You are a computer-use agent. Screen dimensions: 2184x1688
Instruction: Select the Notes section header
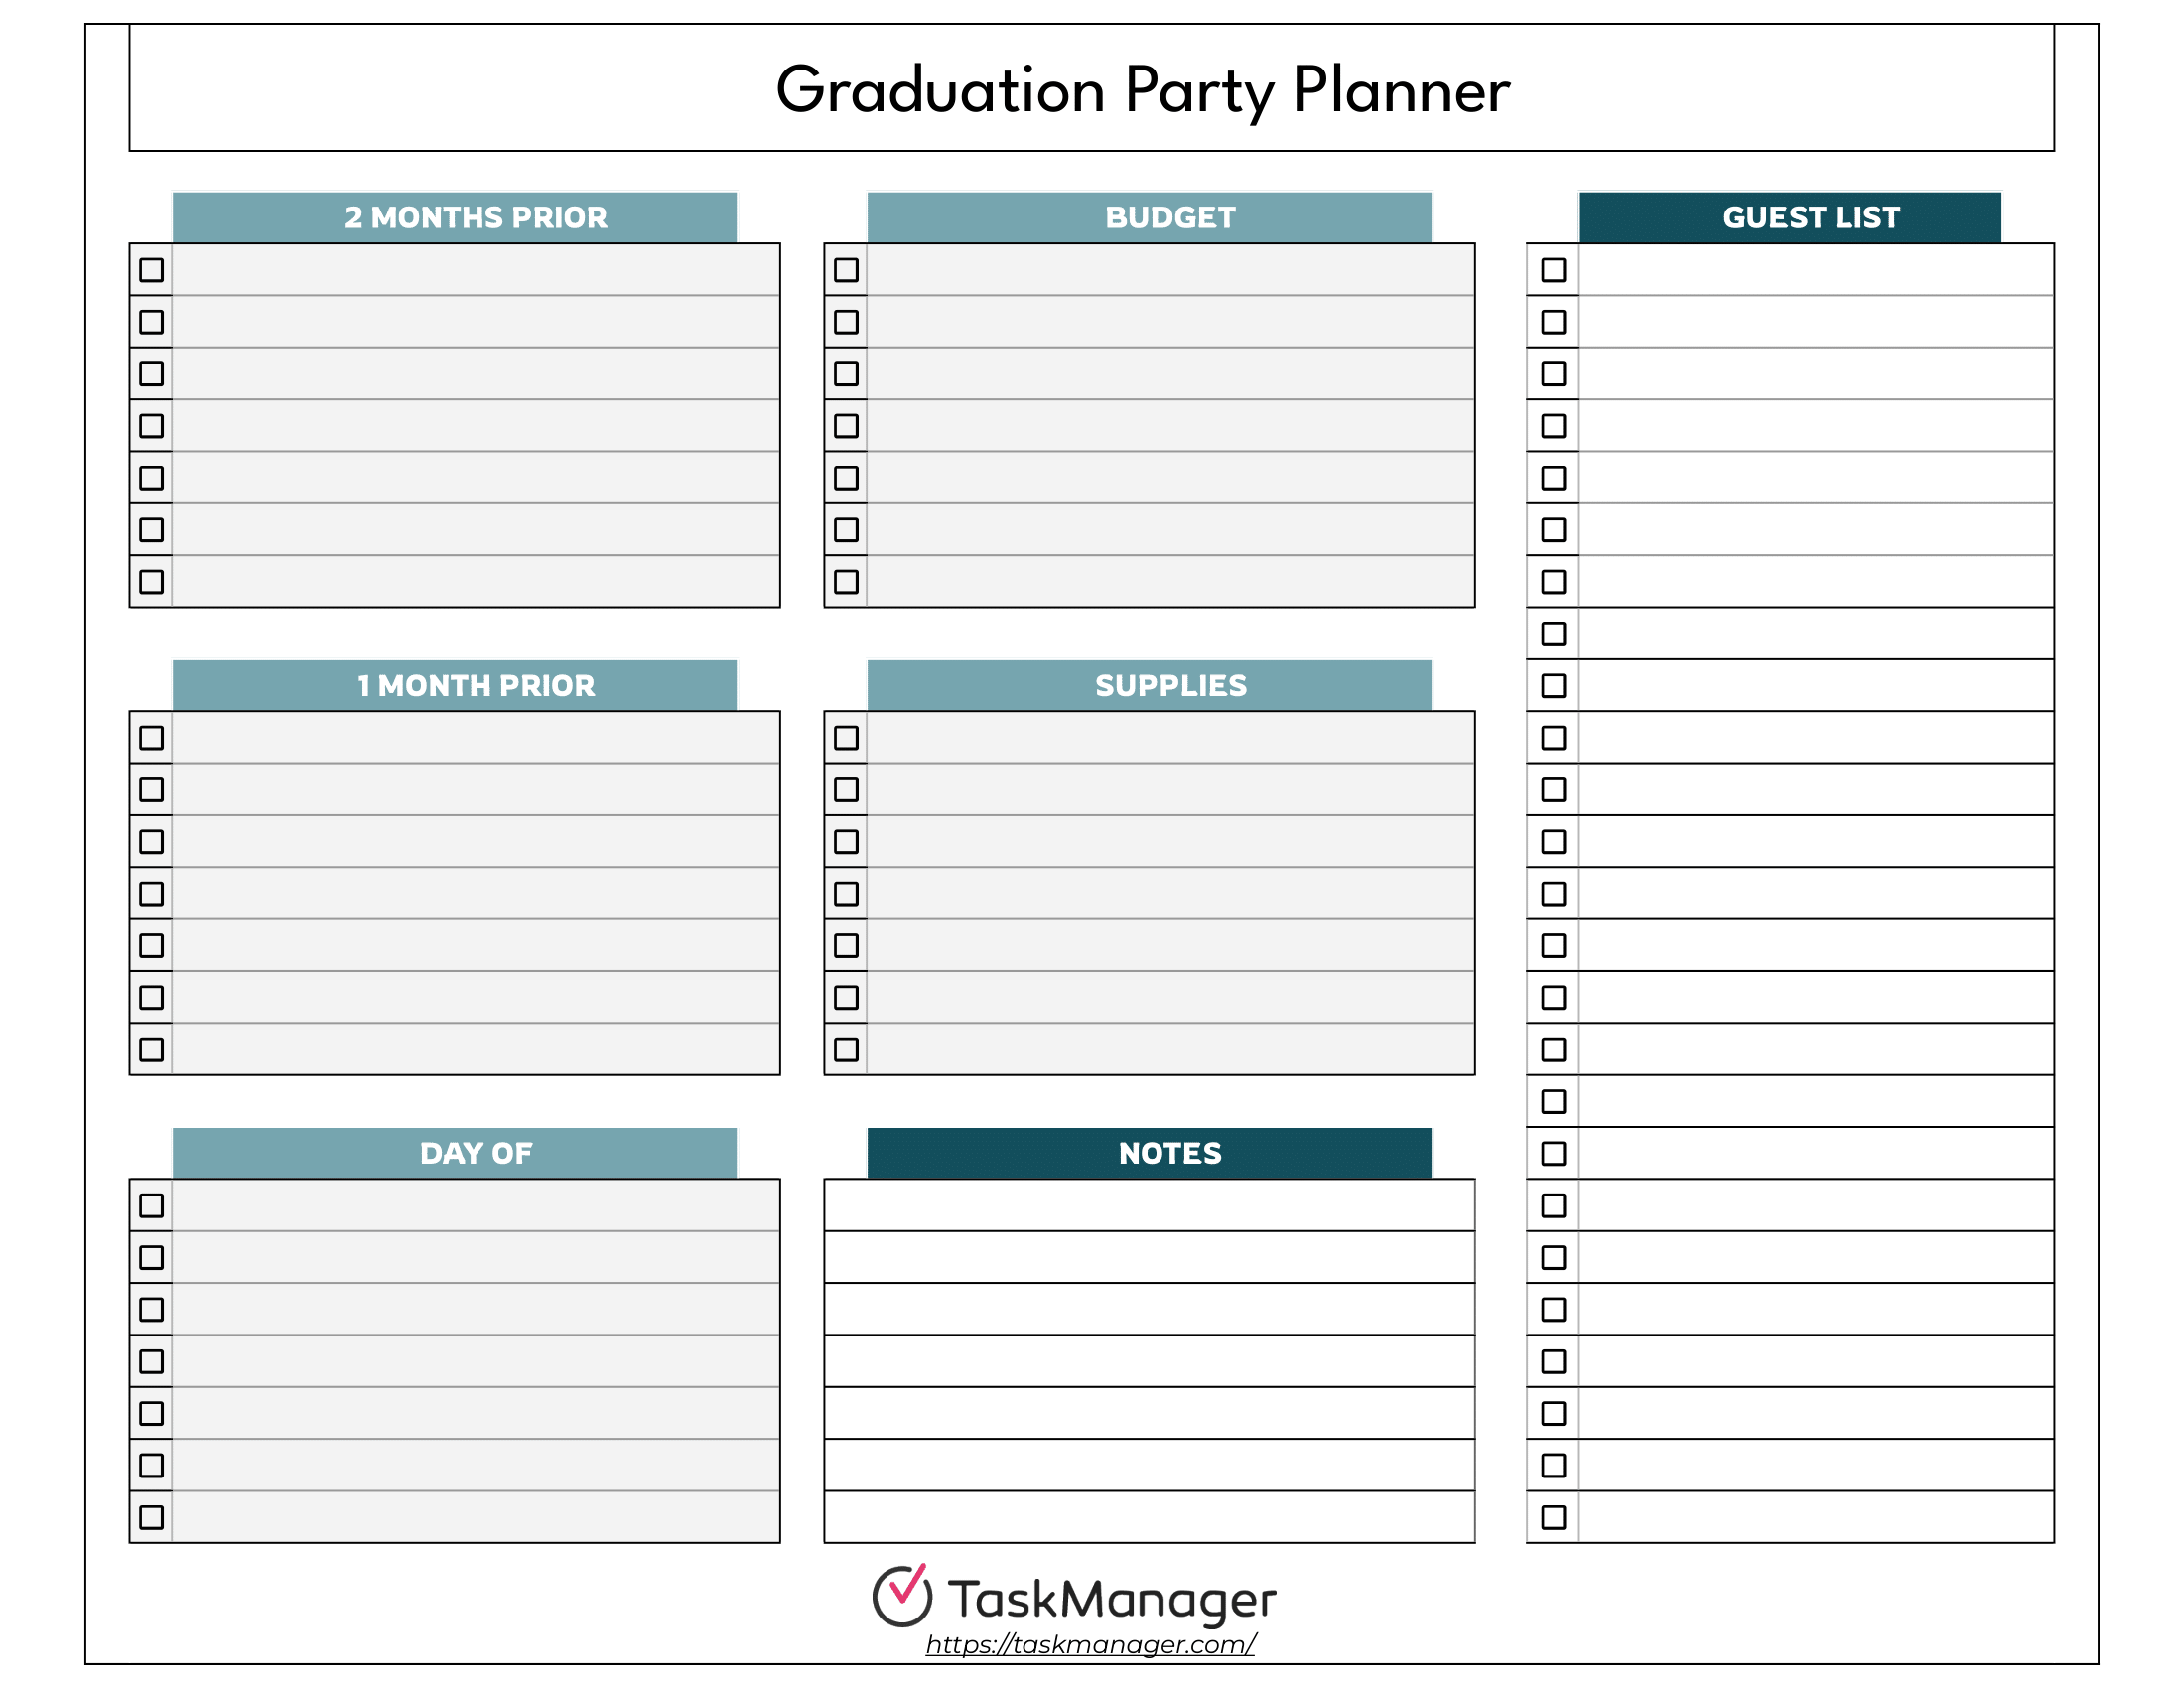(1149, 1153)
